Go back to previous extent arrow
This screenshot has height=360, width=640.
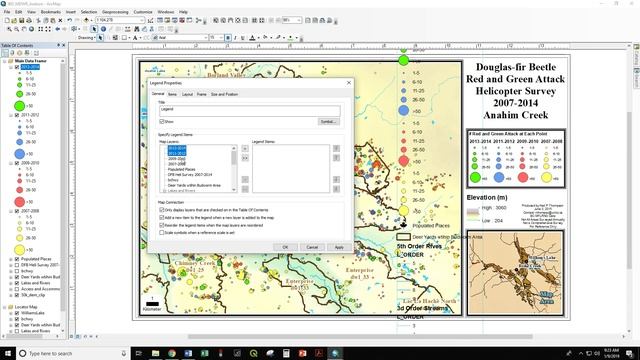click(58, 29)
